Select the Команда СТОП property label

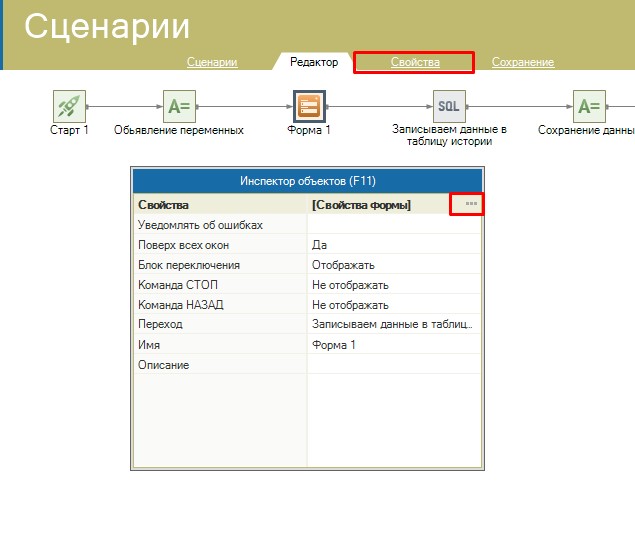point(178,285)
